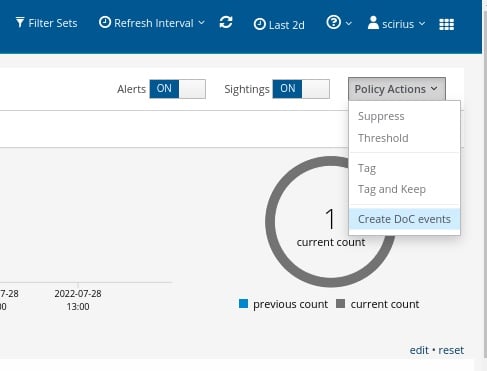Toggle the Alerts ON switch
The image size is (487, 371).
tap(177, 89)
